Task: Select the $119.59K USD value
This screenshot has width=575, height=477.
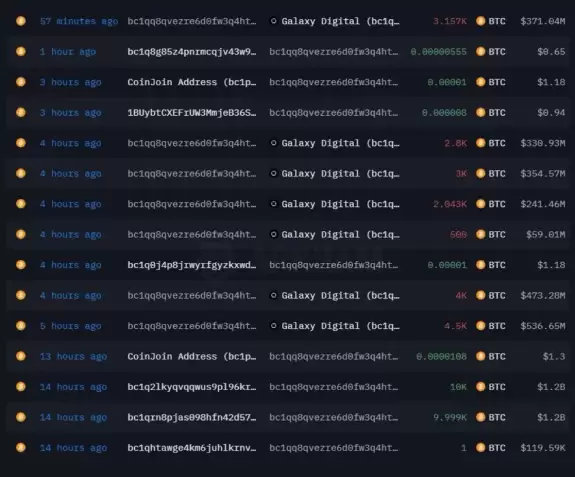Action: pos(543,448)
